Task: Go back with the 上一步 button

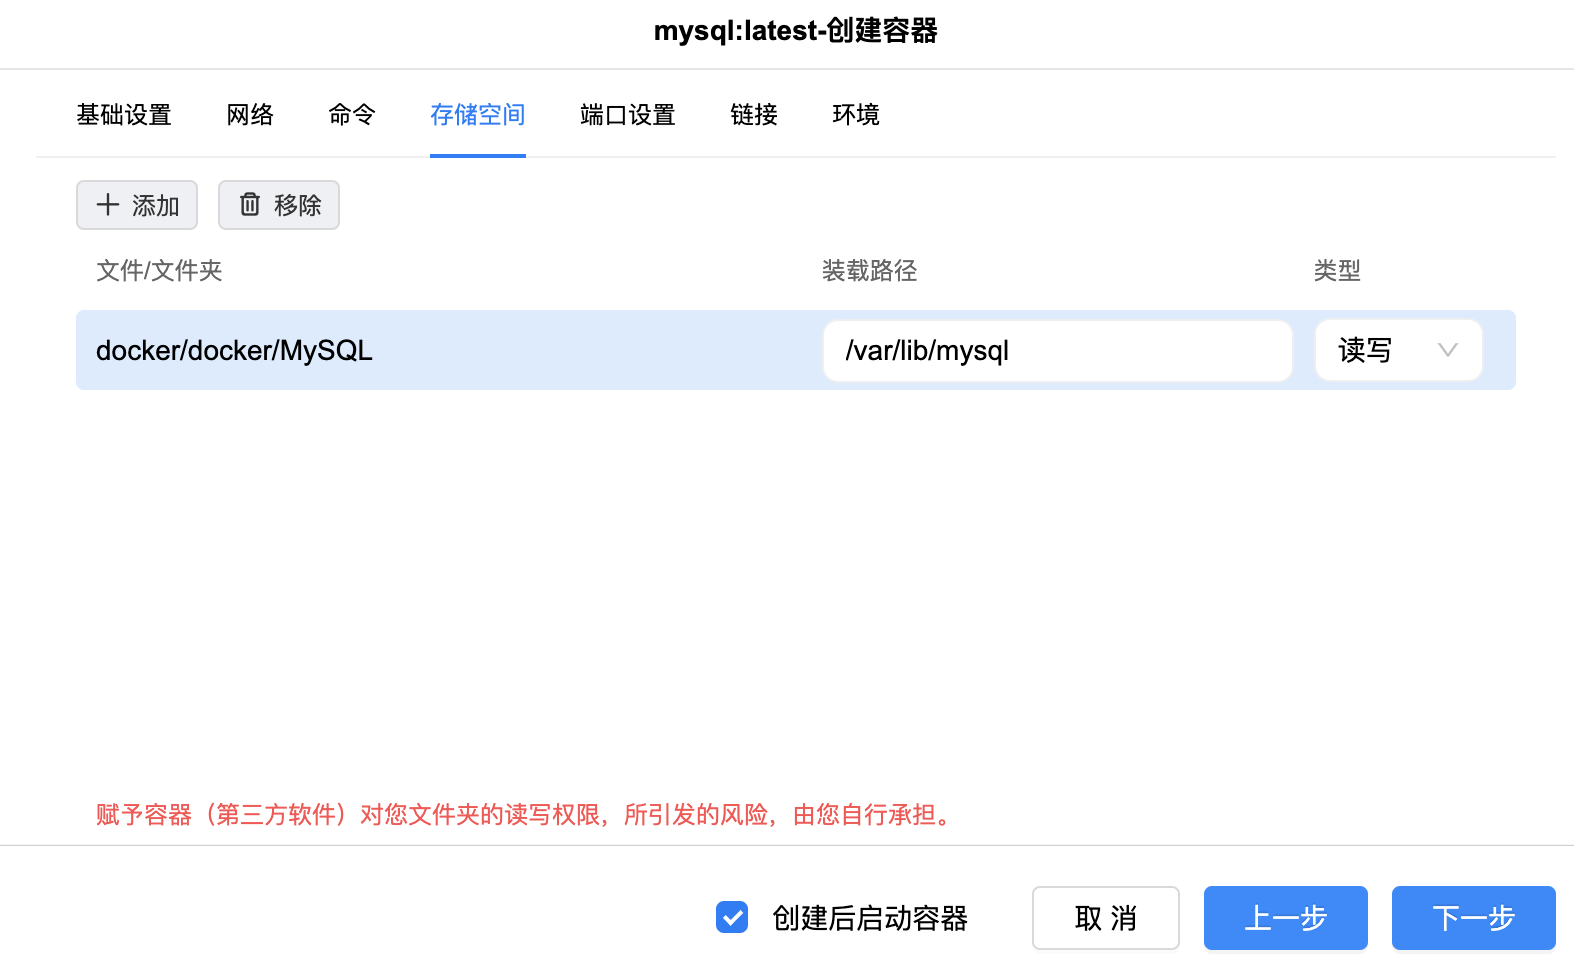Action: click(1285, 917)
